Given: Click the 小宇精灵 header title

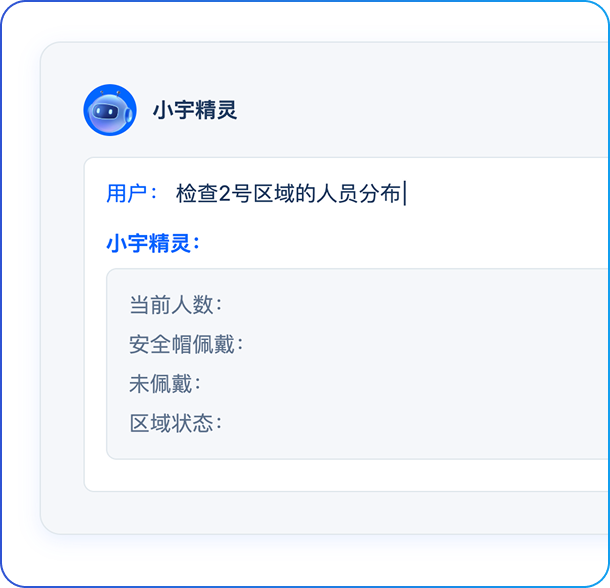Looking at the screenshot, I should tap(195, 110).
